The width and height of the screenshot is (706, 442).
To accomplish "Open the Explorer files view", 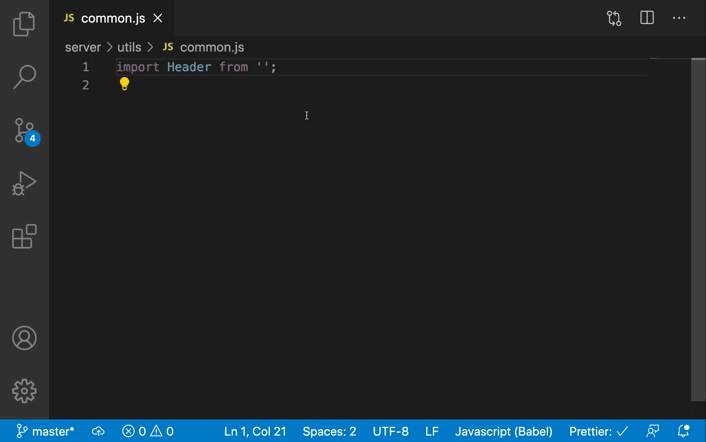I will point(24,23).
